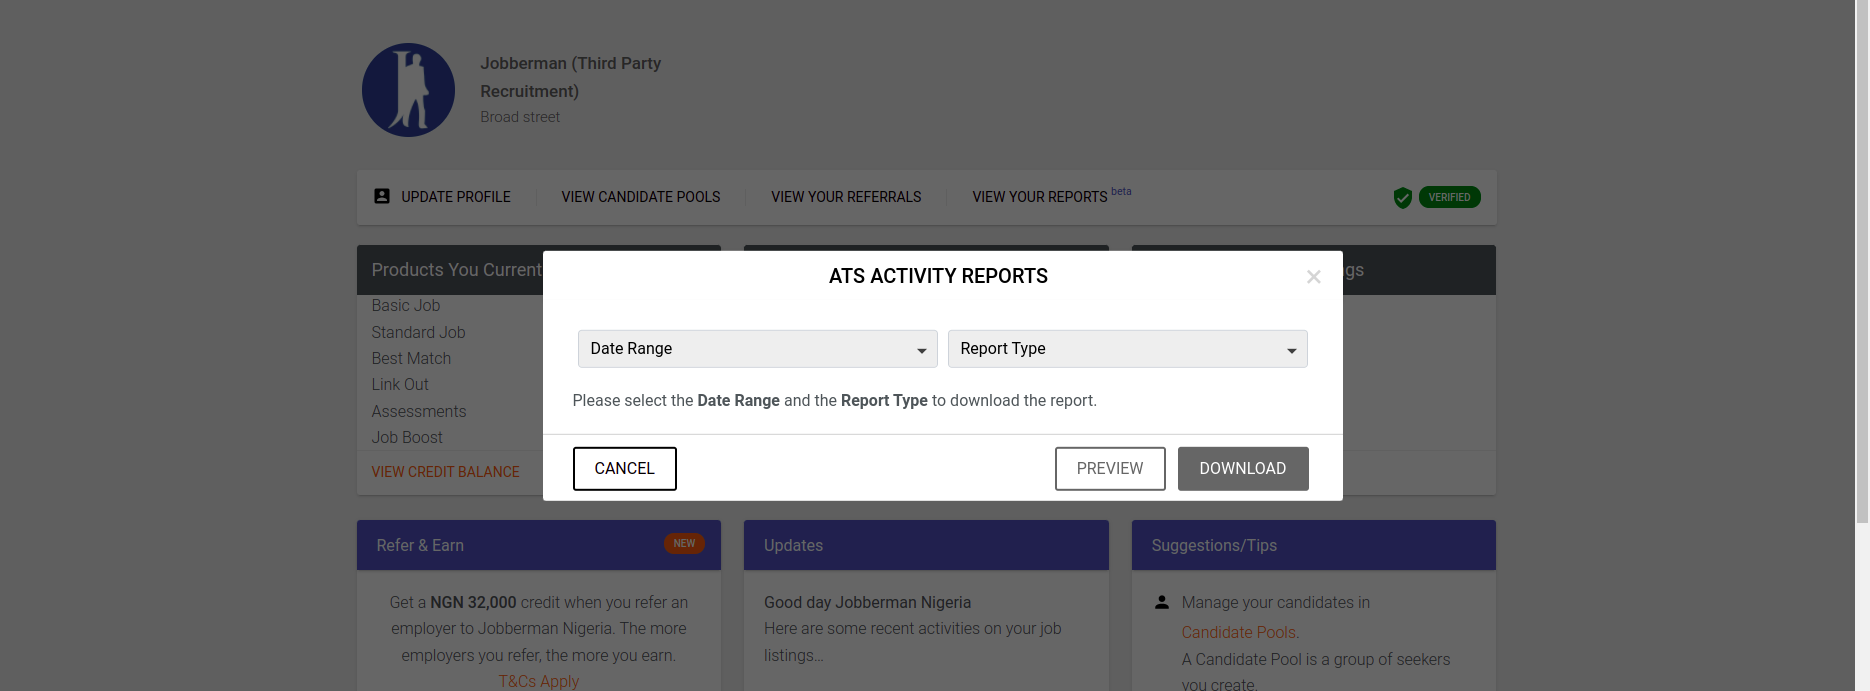Click the Refer & Earn header
The image size is (1870, 691).
538,545
